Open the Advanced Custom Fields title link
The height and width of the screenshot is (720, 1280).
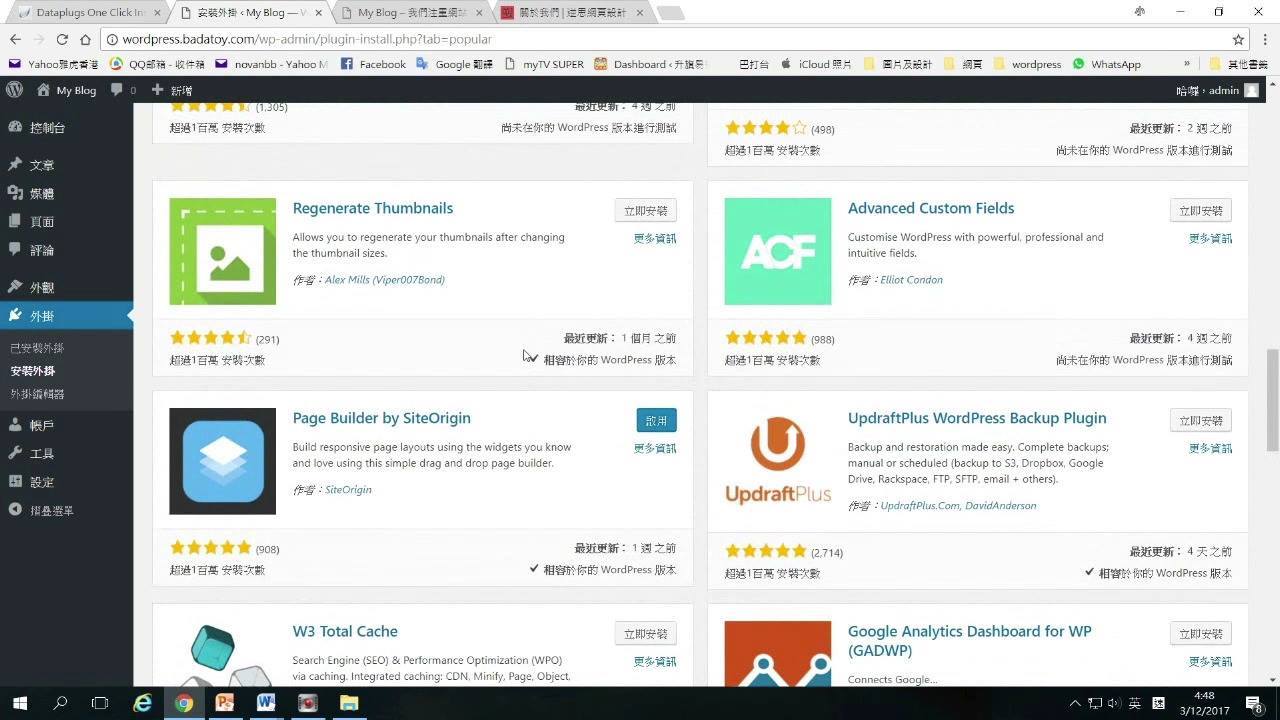pyautogui.click(x=931, y=208)
